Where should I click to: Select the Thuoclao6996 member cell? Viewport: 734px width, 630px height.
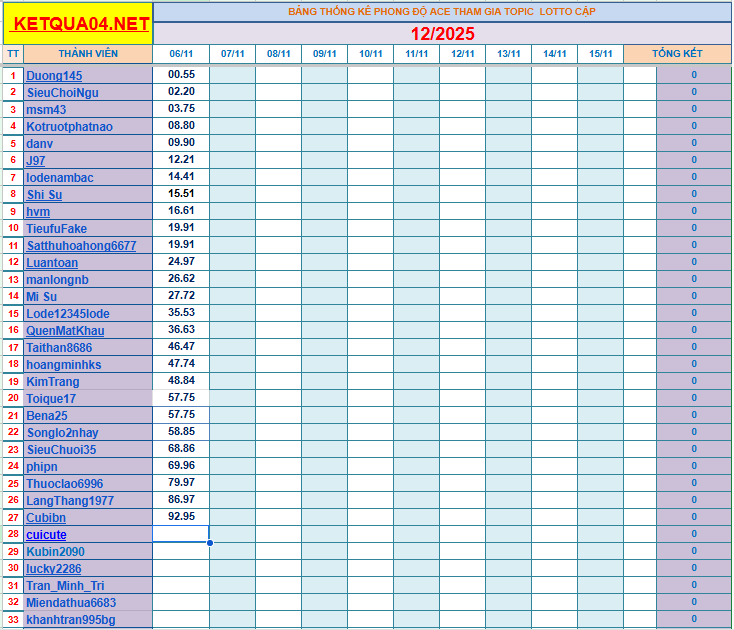[x=88, y=483]
